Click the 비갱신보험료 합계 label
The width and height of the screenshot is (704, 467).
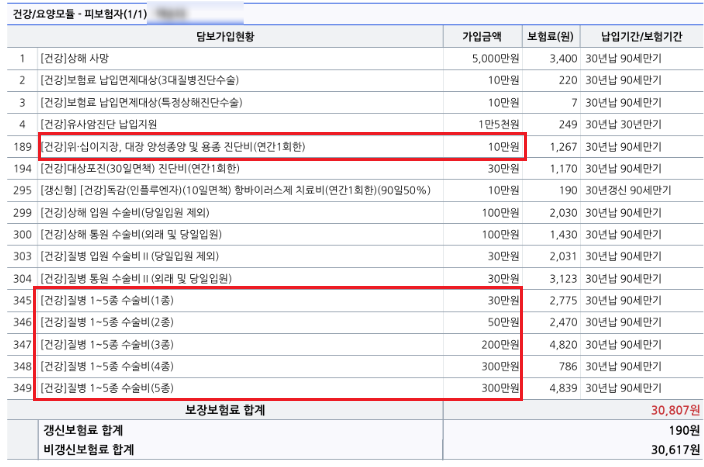point(88,449)
